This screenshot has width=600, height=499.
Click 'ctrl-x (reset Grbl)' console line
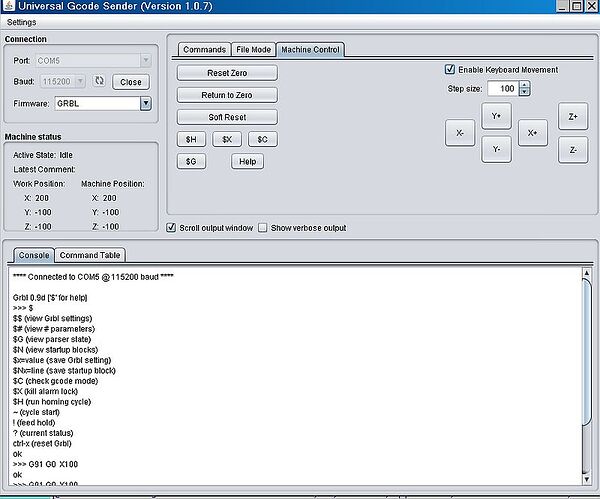[42, 444]
